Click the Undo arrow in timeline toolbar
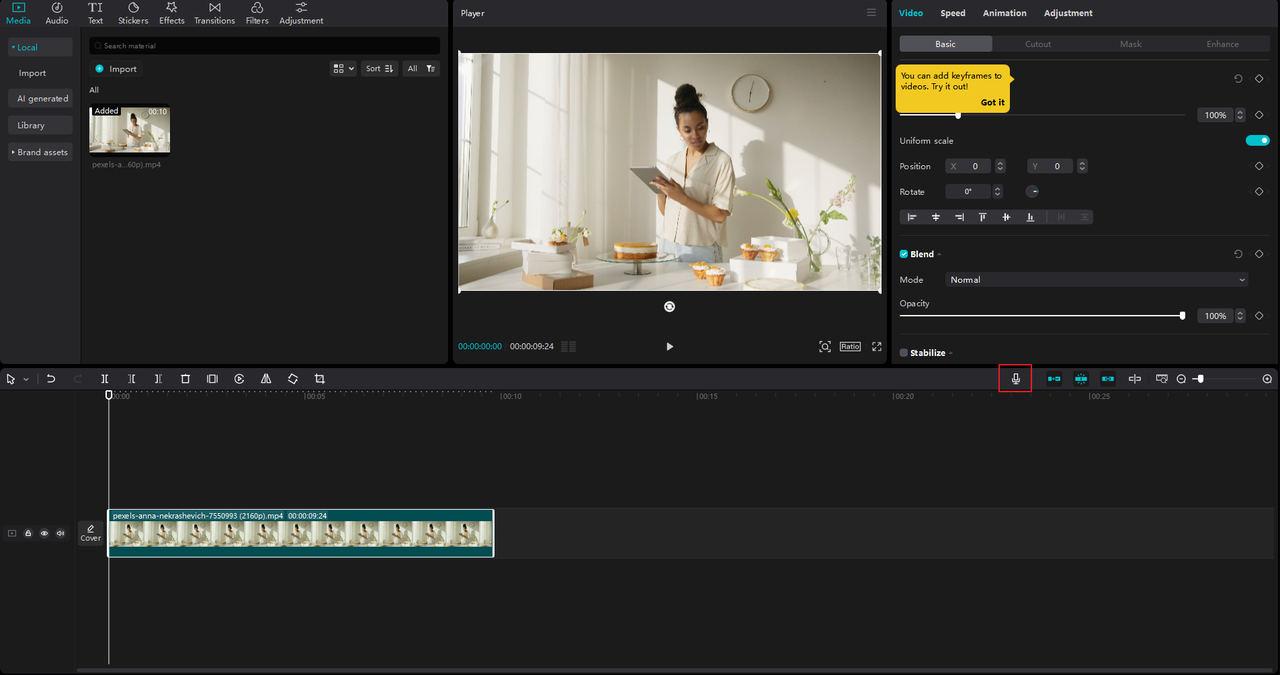Screen dimensions: 1280x675 coord(51,379)
